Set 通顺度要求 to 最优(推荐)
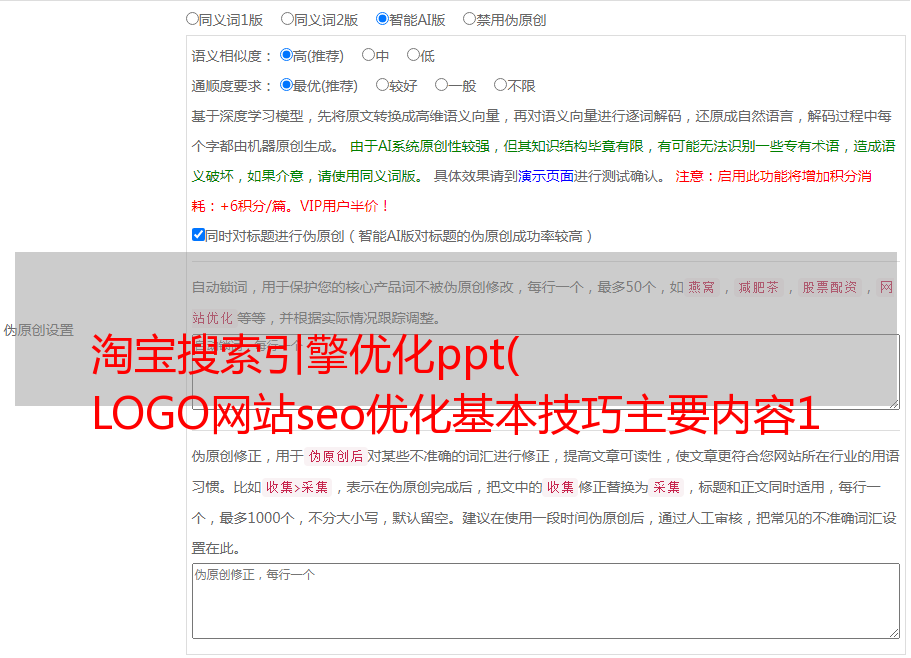The height and width of the screenshot is (658, 911). tap(286, 85)
